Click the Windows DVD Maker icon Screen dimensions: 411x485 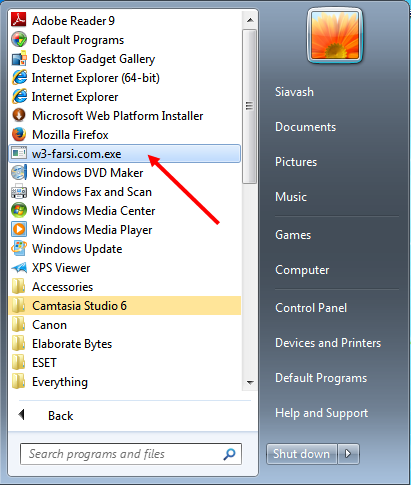(x=19, y=172)
